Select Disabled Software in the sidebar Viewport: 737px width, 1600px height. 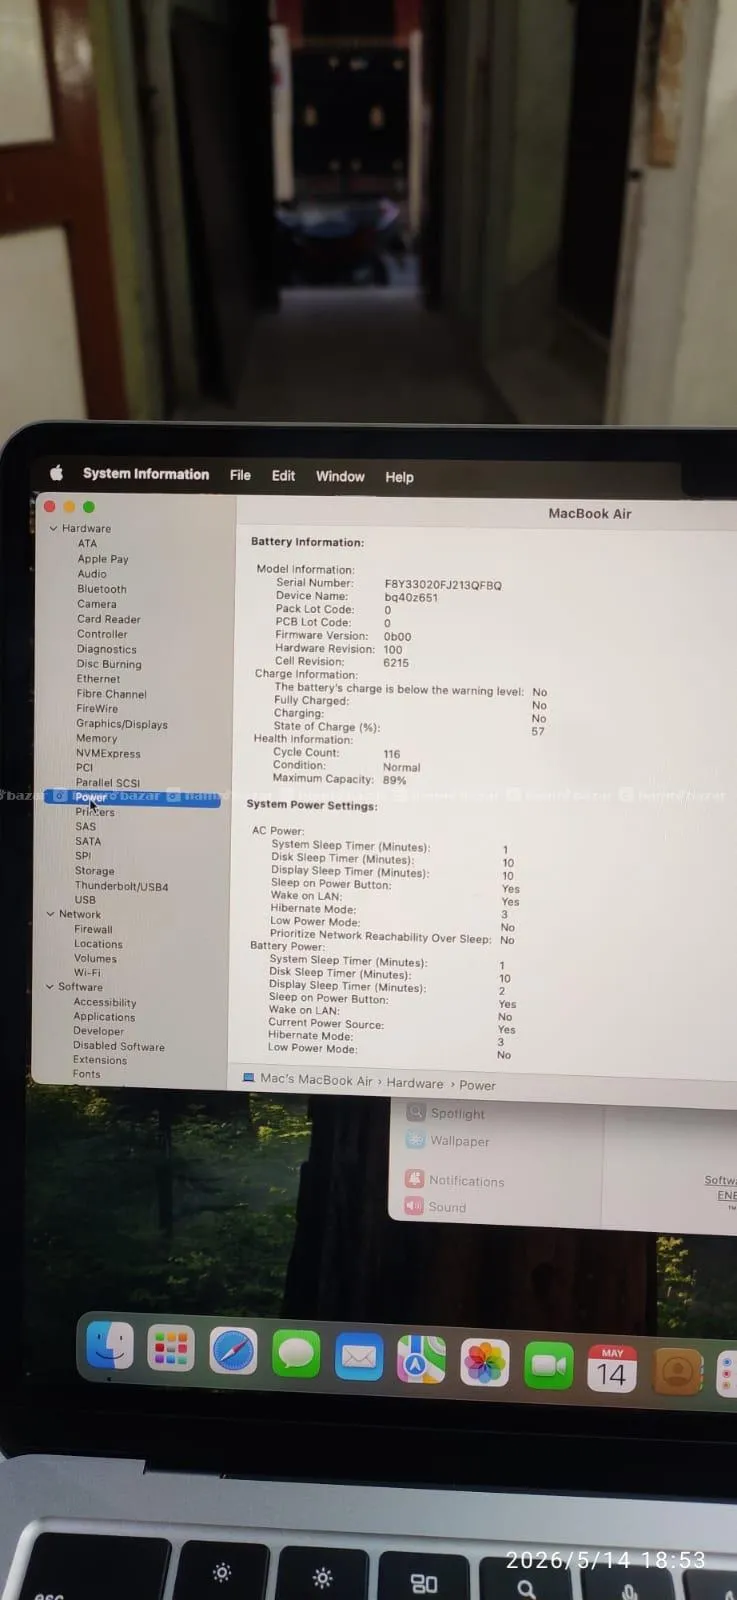pos(119,1046)
